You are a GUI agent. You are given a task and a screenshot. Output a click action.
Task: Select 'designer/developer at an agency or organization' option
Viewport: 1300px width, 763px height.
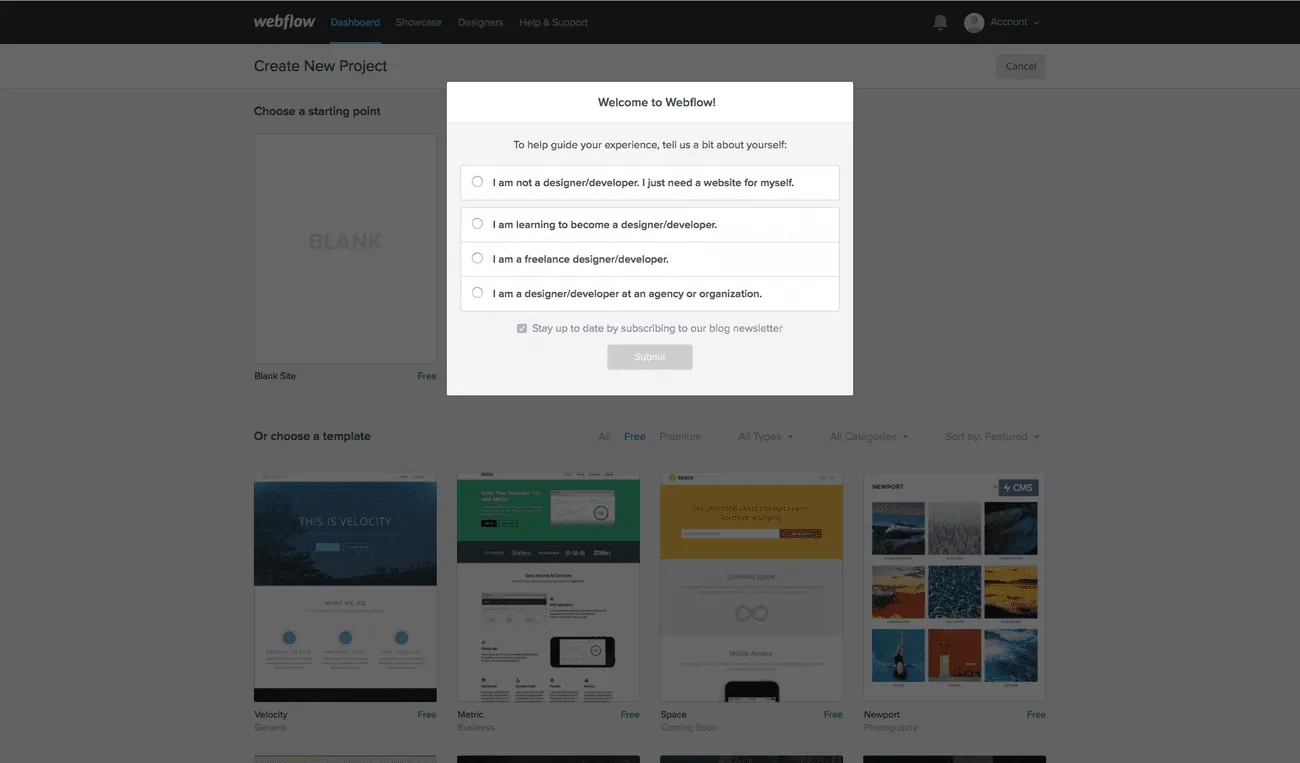[x=477, y=293]
